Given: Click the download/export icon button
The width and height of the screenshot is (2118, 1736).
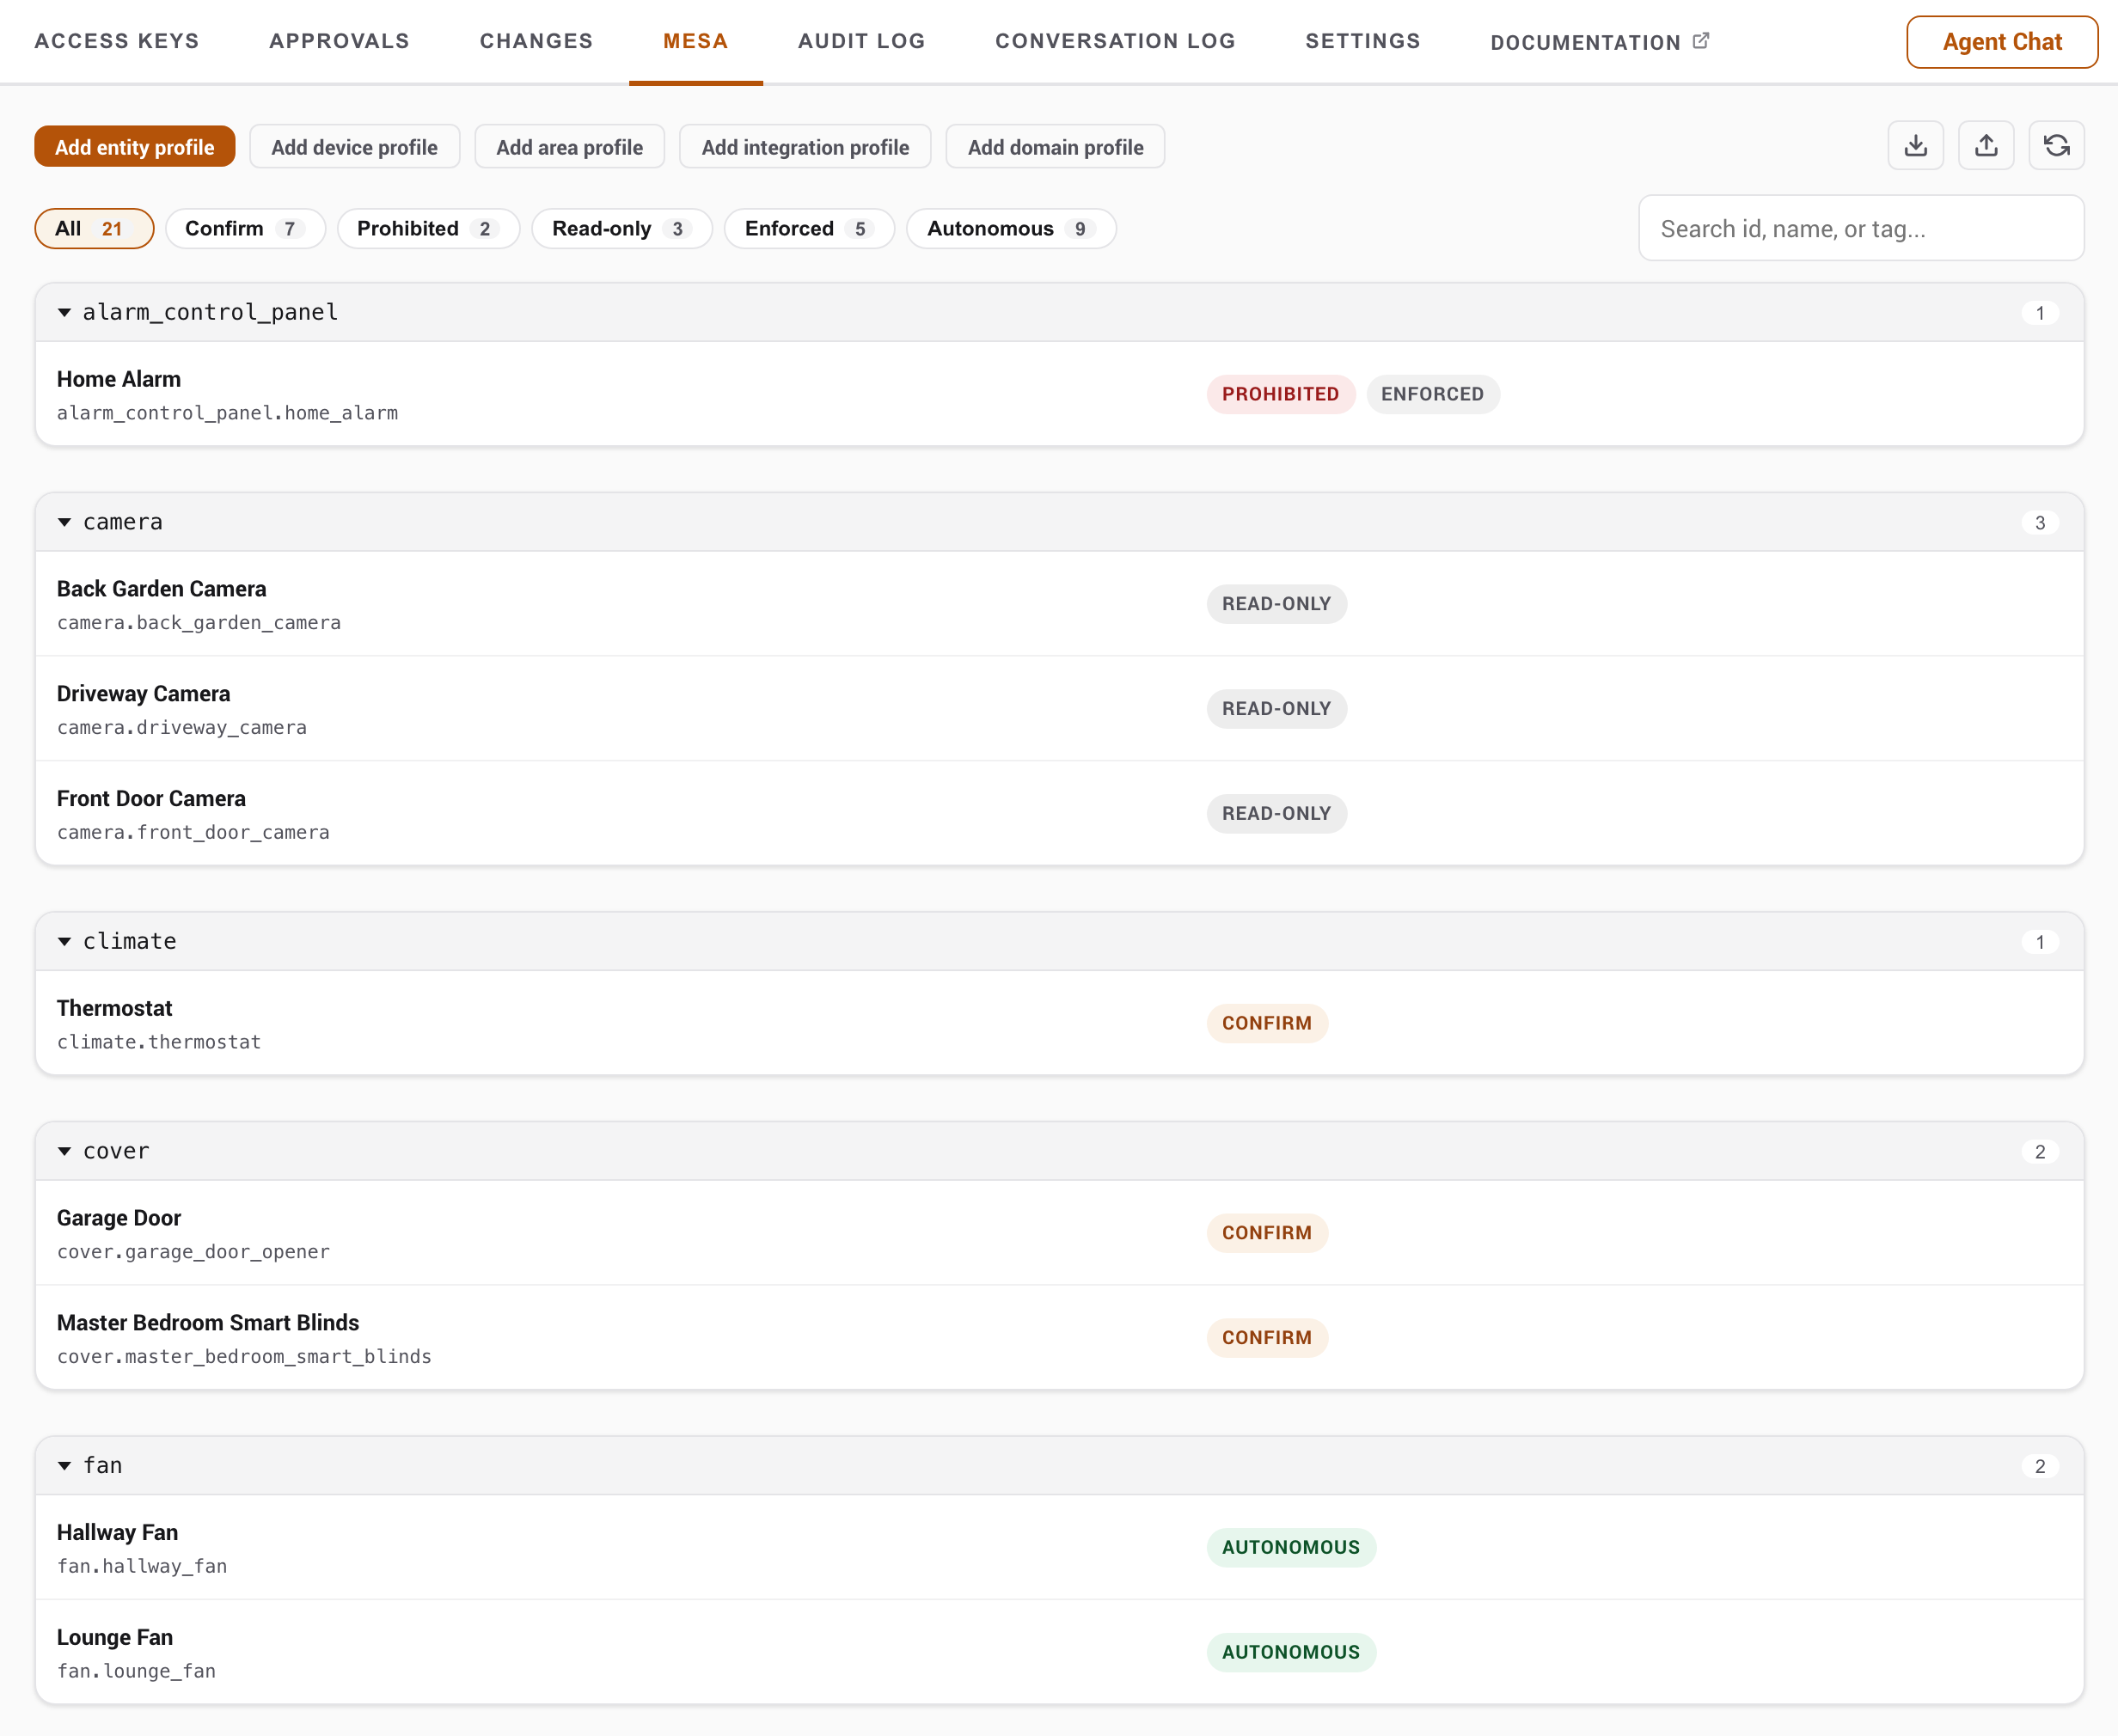Looking at the screenshot, I should coord(1915,146).
